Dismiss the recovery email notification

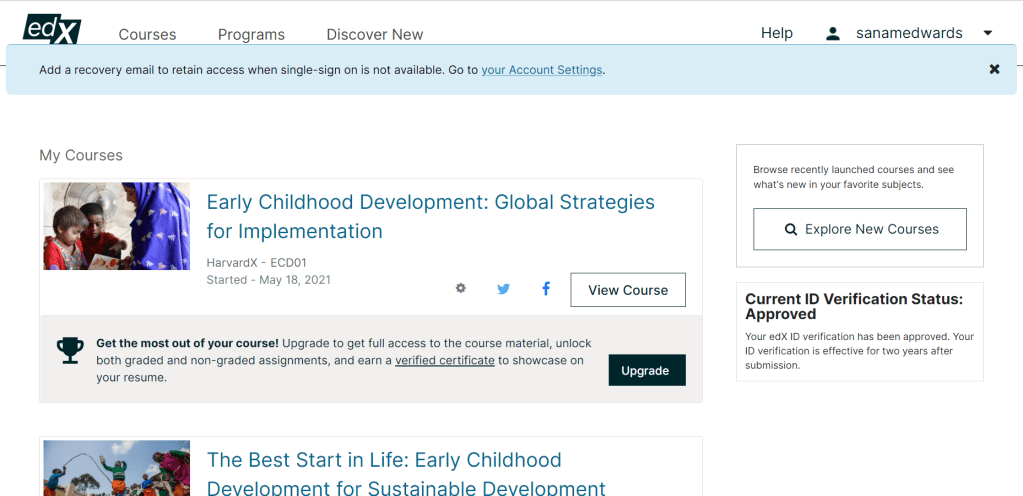[x=994, y=69]
